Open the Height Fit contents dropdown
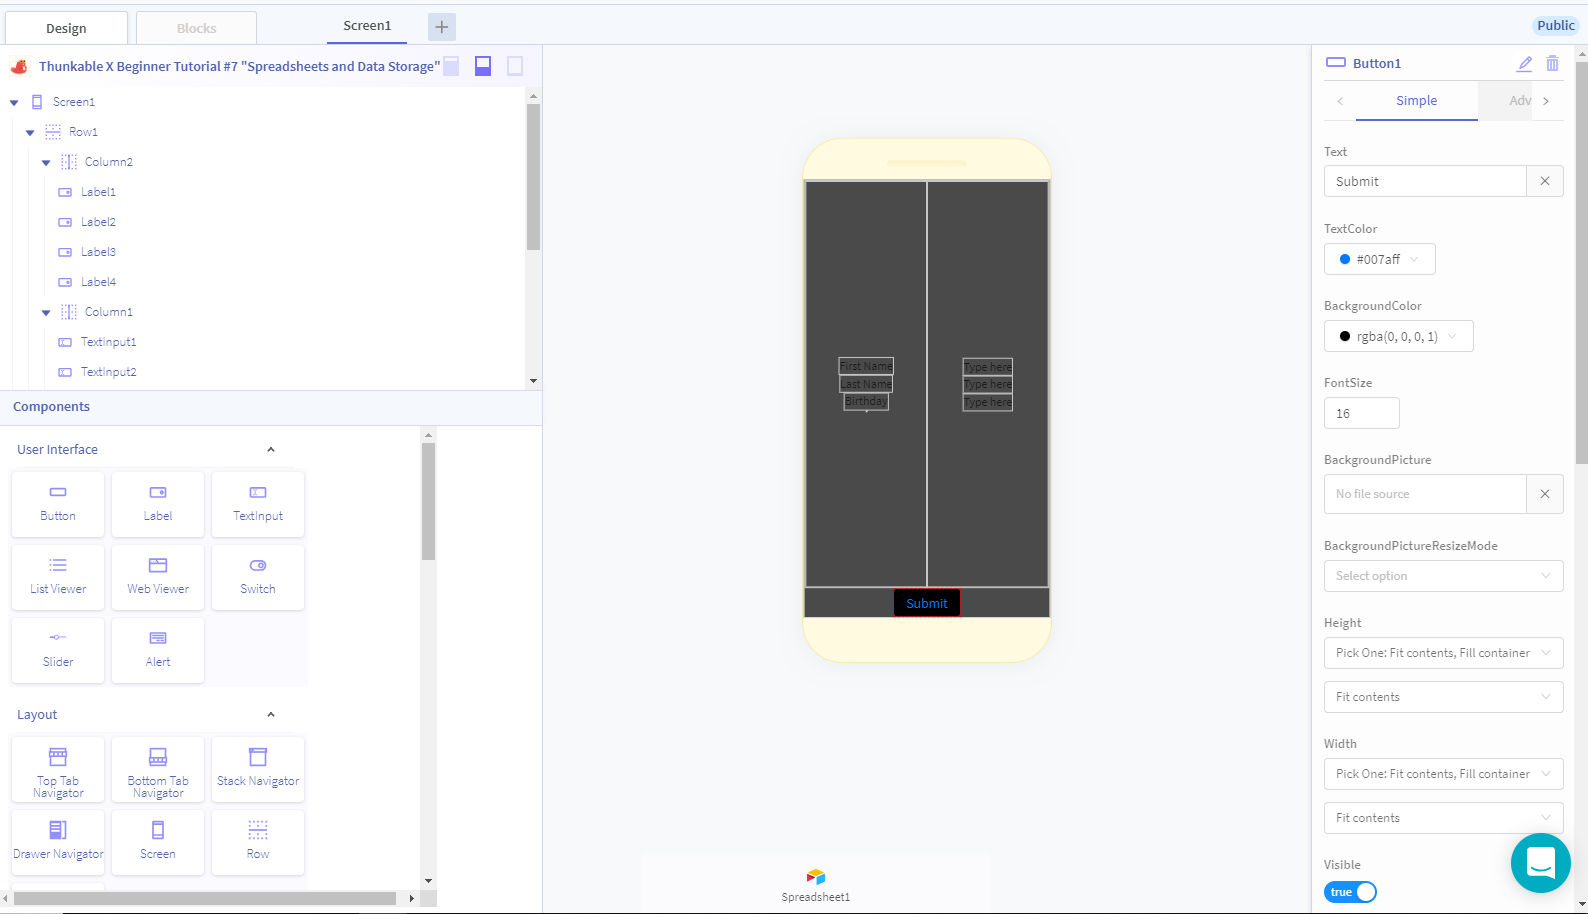 click(1443, 697)
